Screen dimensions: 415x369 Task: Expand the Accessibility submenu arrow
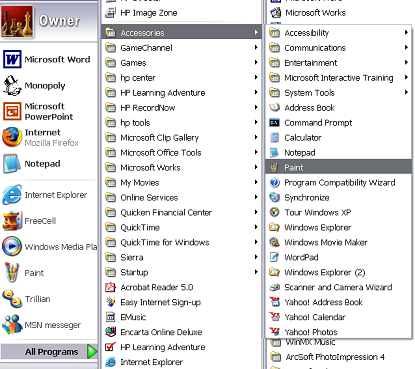coord(406,32)
